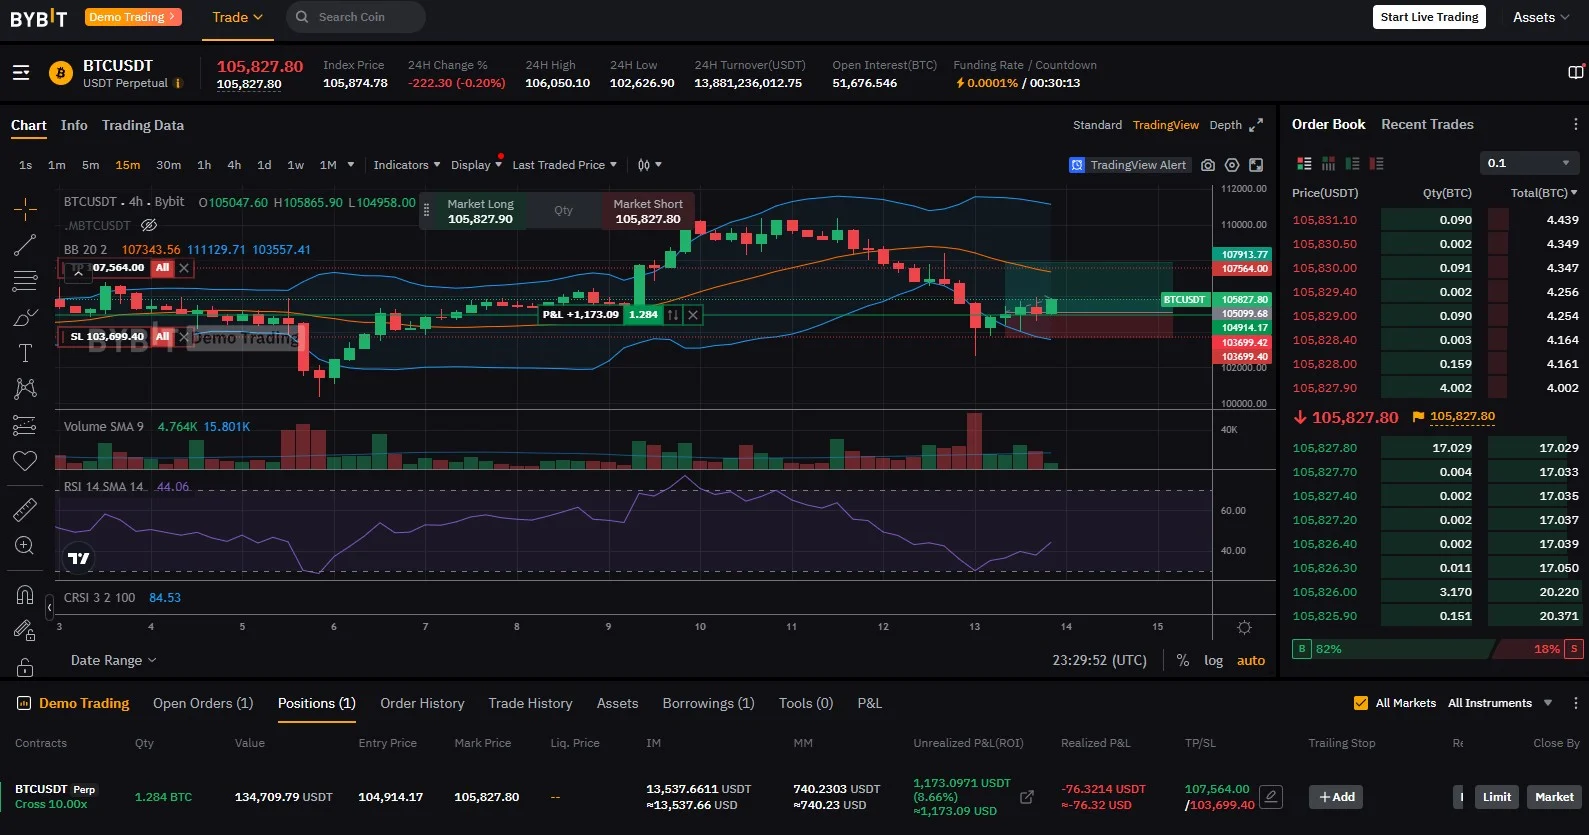Switch to the Recent Trades tab
Image resolution: width=1589 pixels, height=835 pixels.
pos(1427,124)
